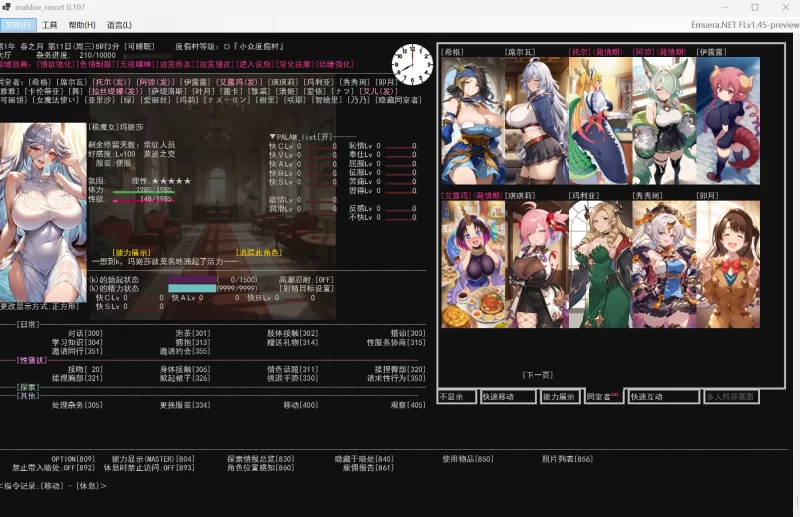Choose 观察[405] command
The image size is (800, 517).
(408, 405)
